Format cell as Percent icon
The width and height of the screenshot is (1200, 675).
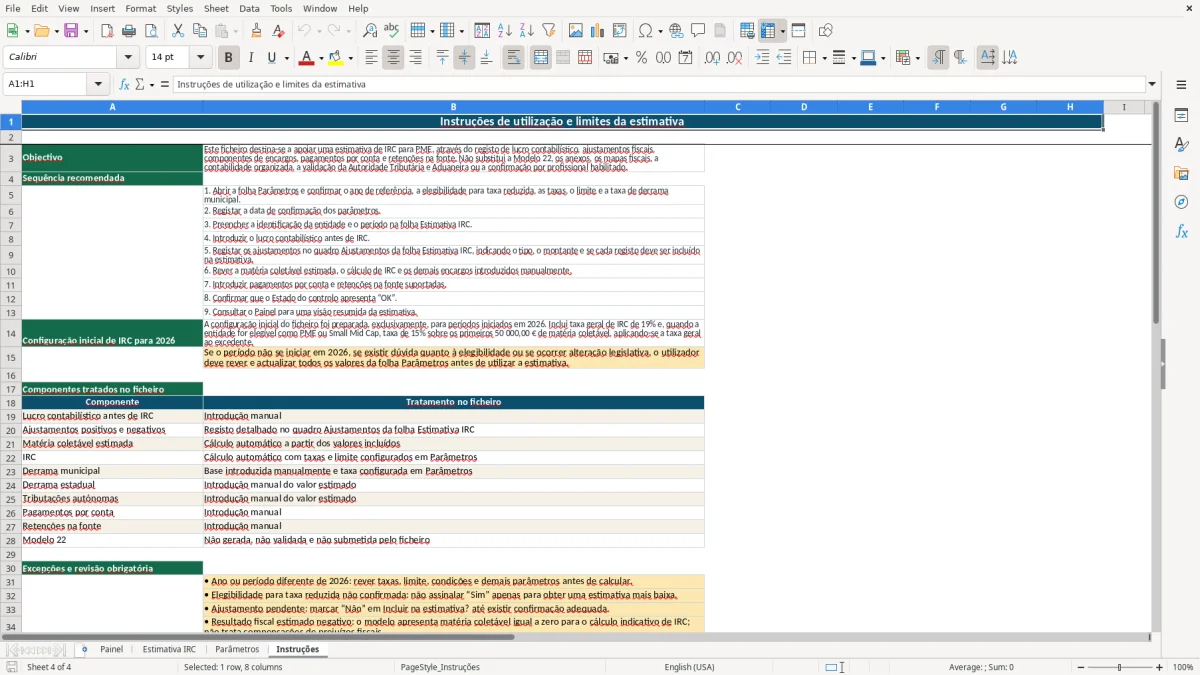[641, 58]
